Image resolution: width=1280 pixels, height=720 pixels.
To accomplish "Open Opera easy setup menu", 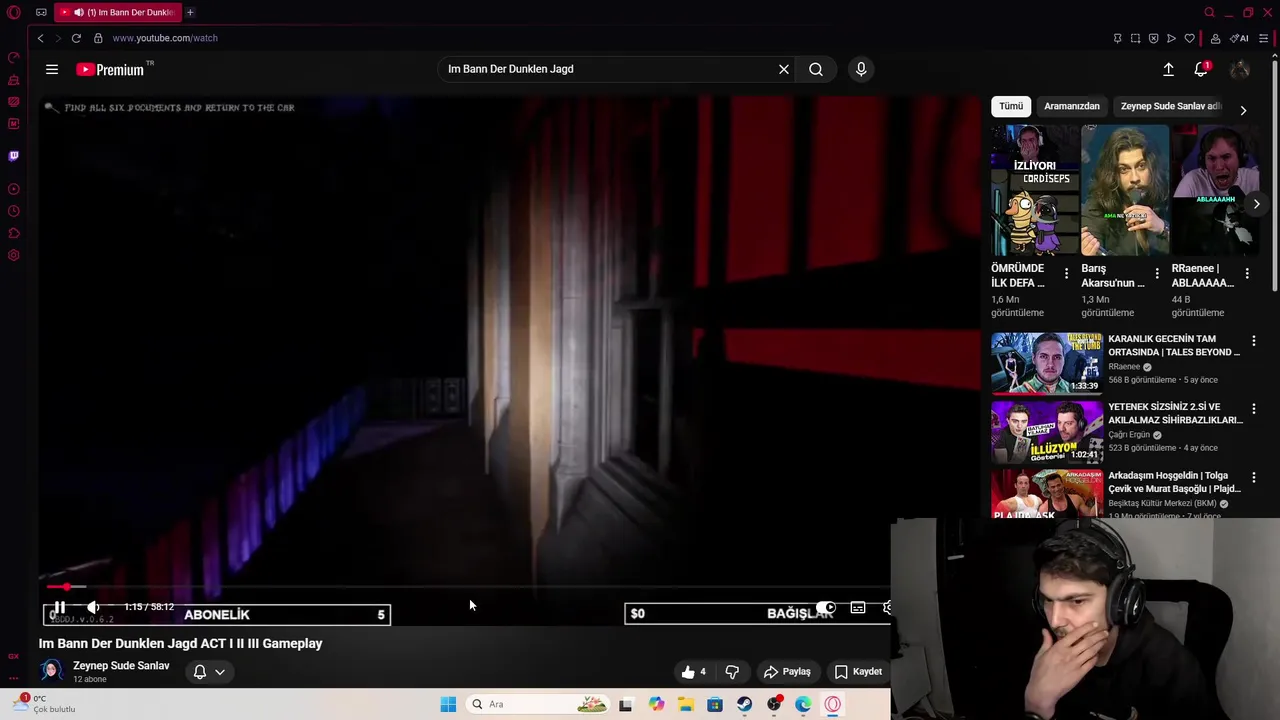I will tap(1264, 38).
